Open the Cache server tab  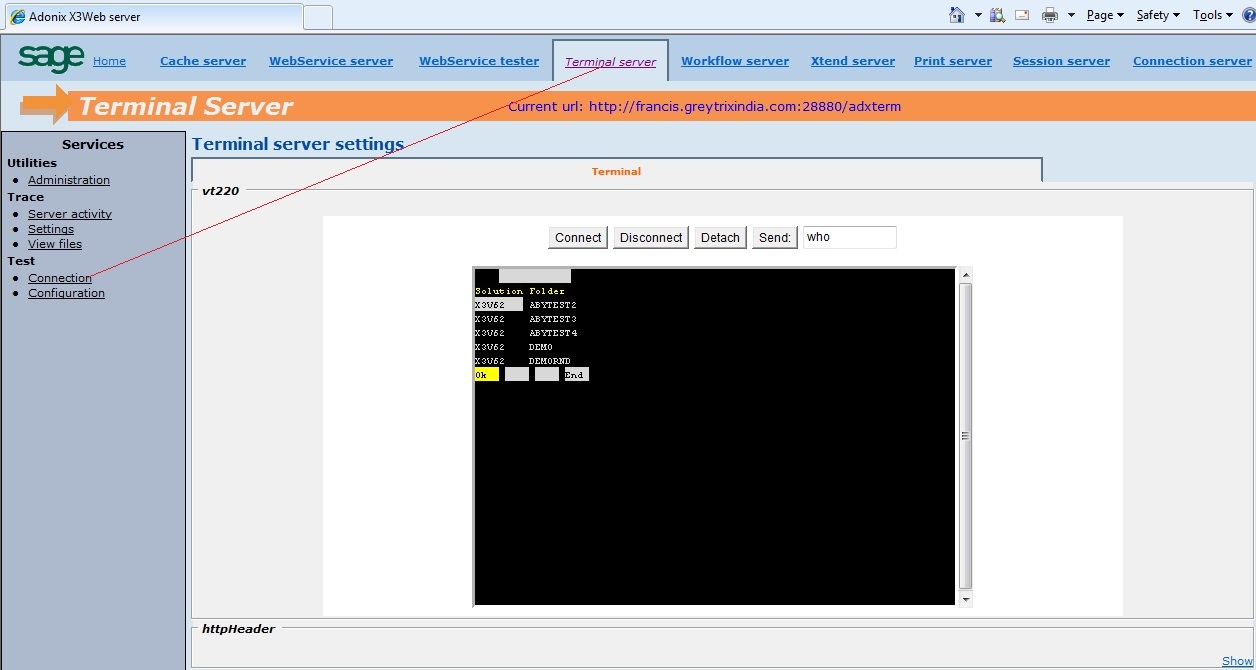click(x=203, y=61)
